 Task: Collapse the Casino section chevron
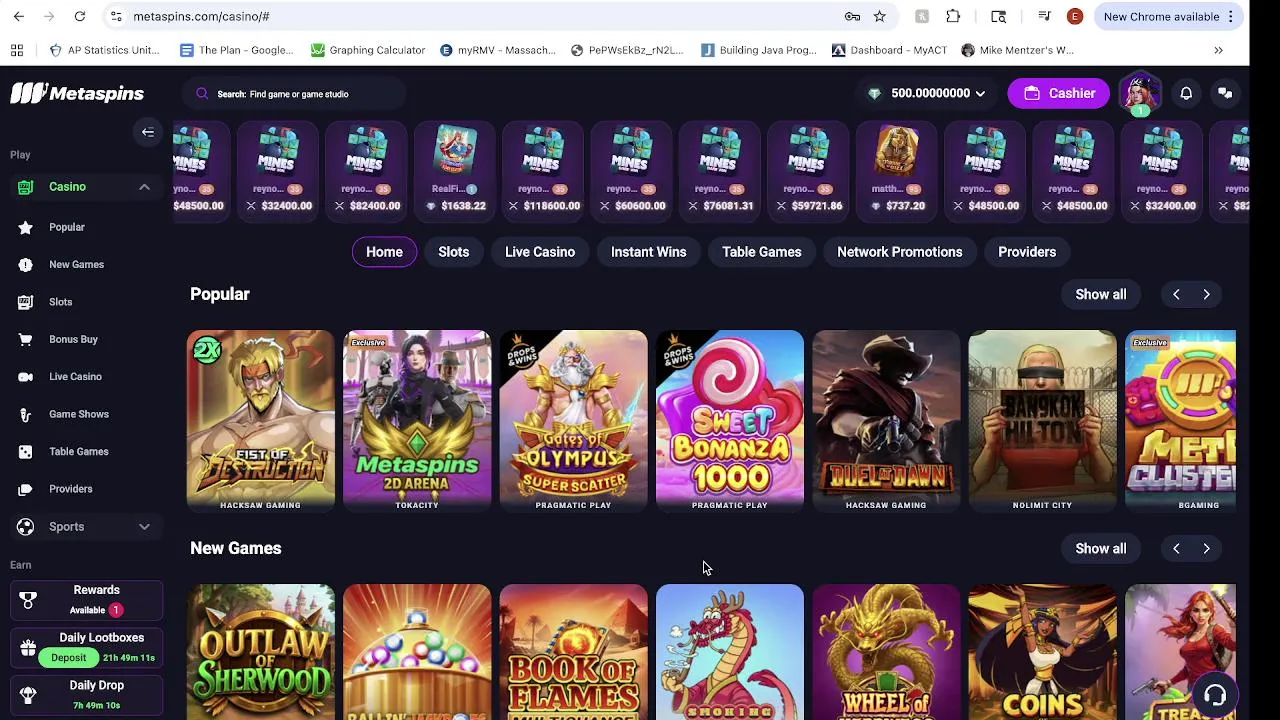point(144,187)
